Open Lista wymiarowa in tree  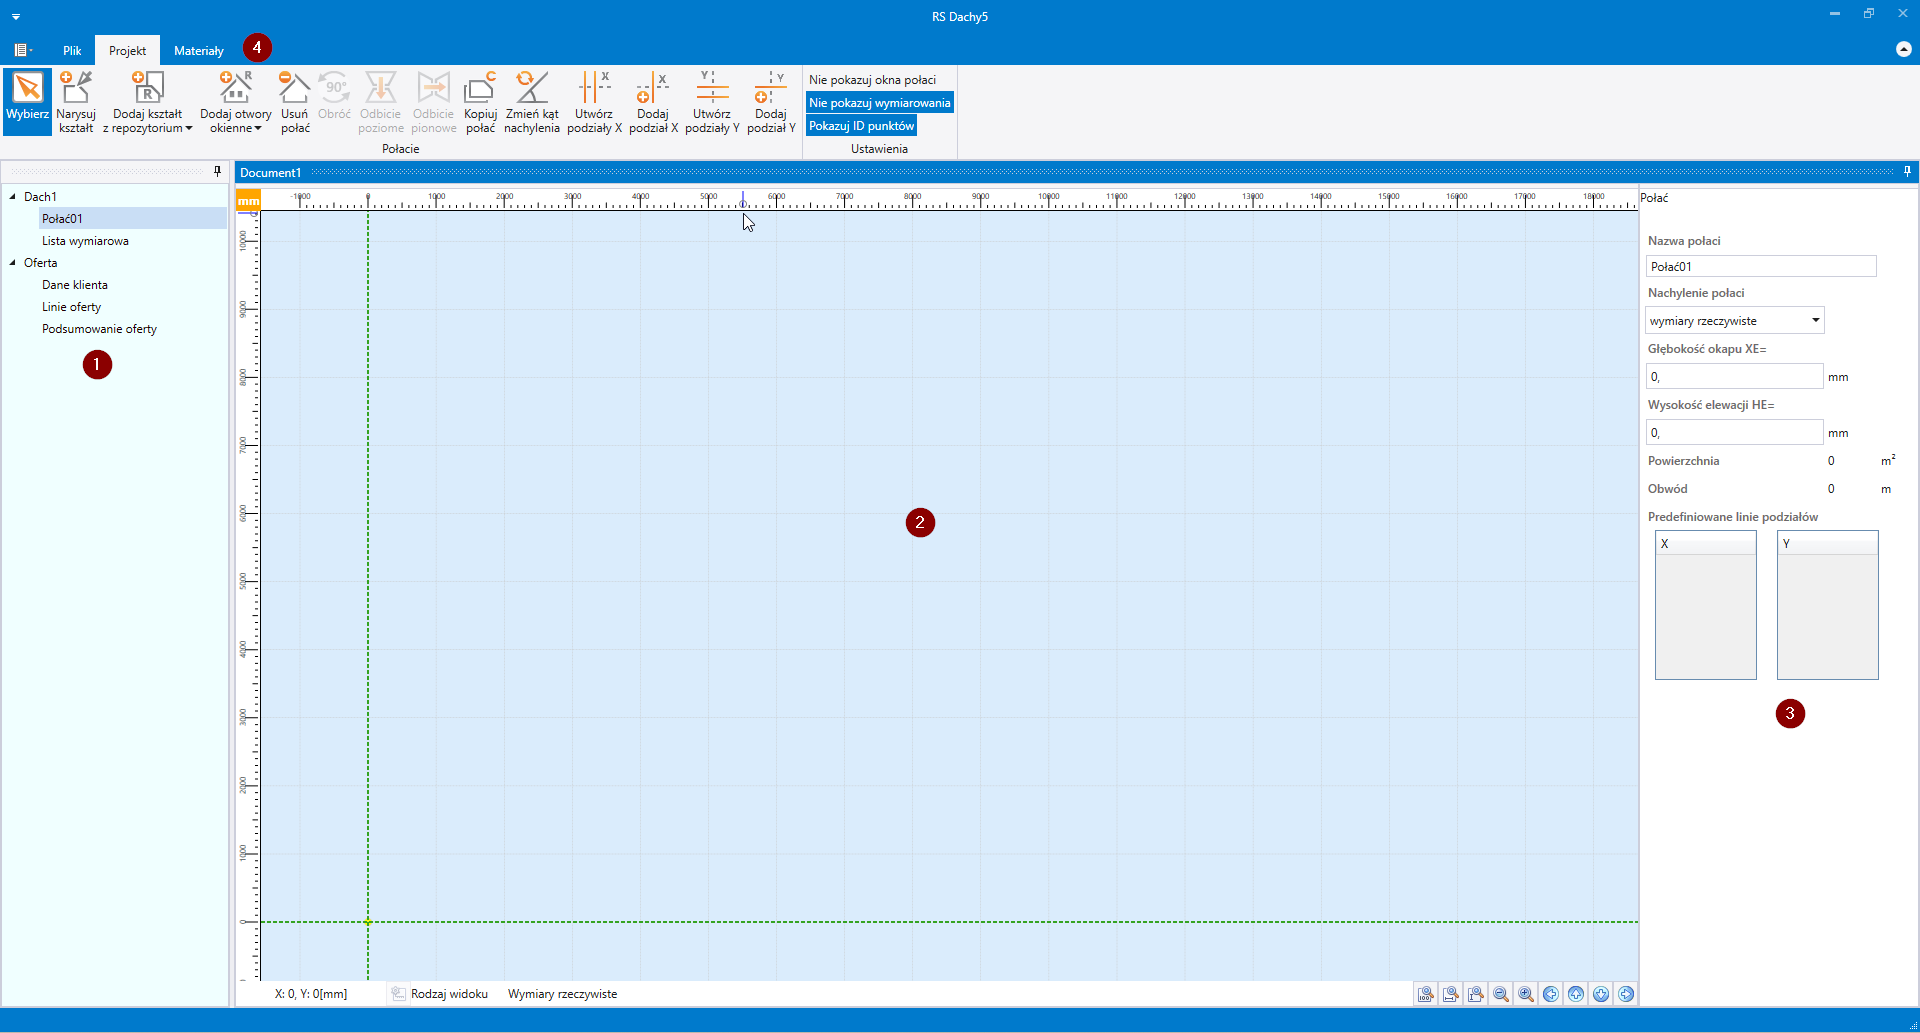pyautogui.click(x=85, y=241)
